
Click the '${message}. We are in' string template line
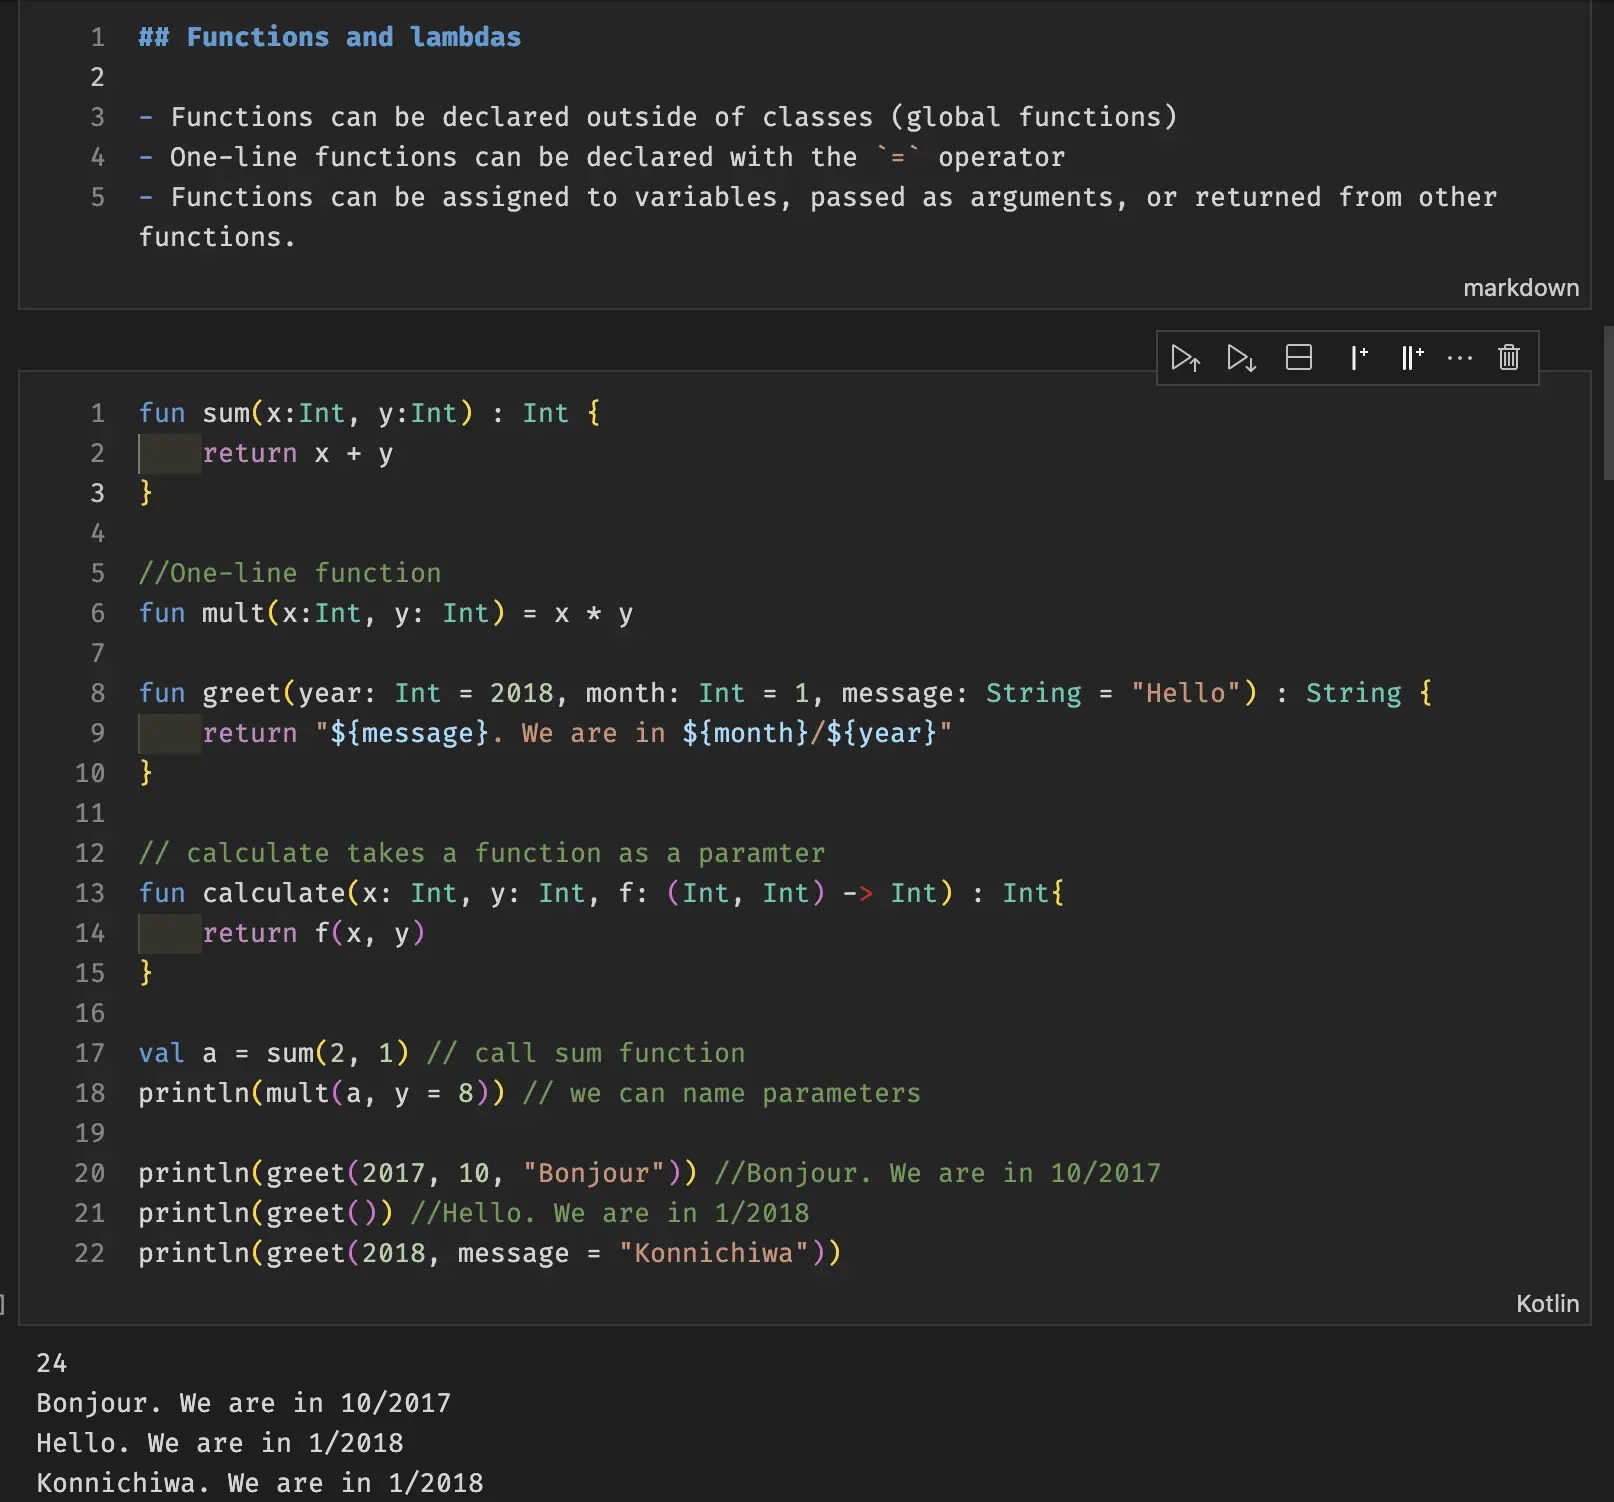click(x=578, y=733)
